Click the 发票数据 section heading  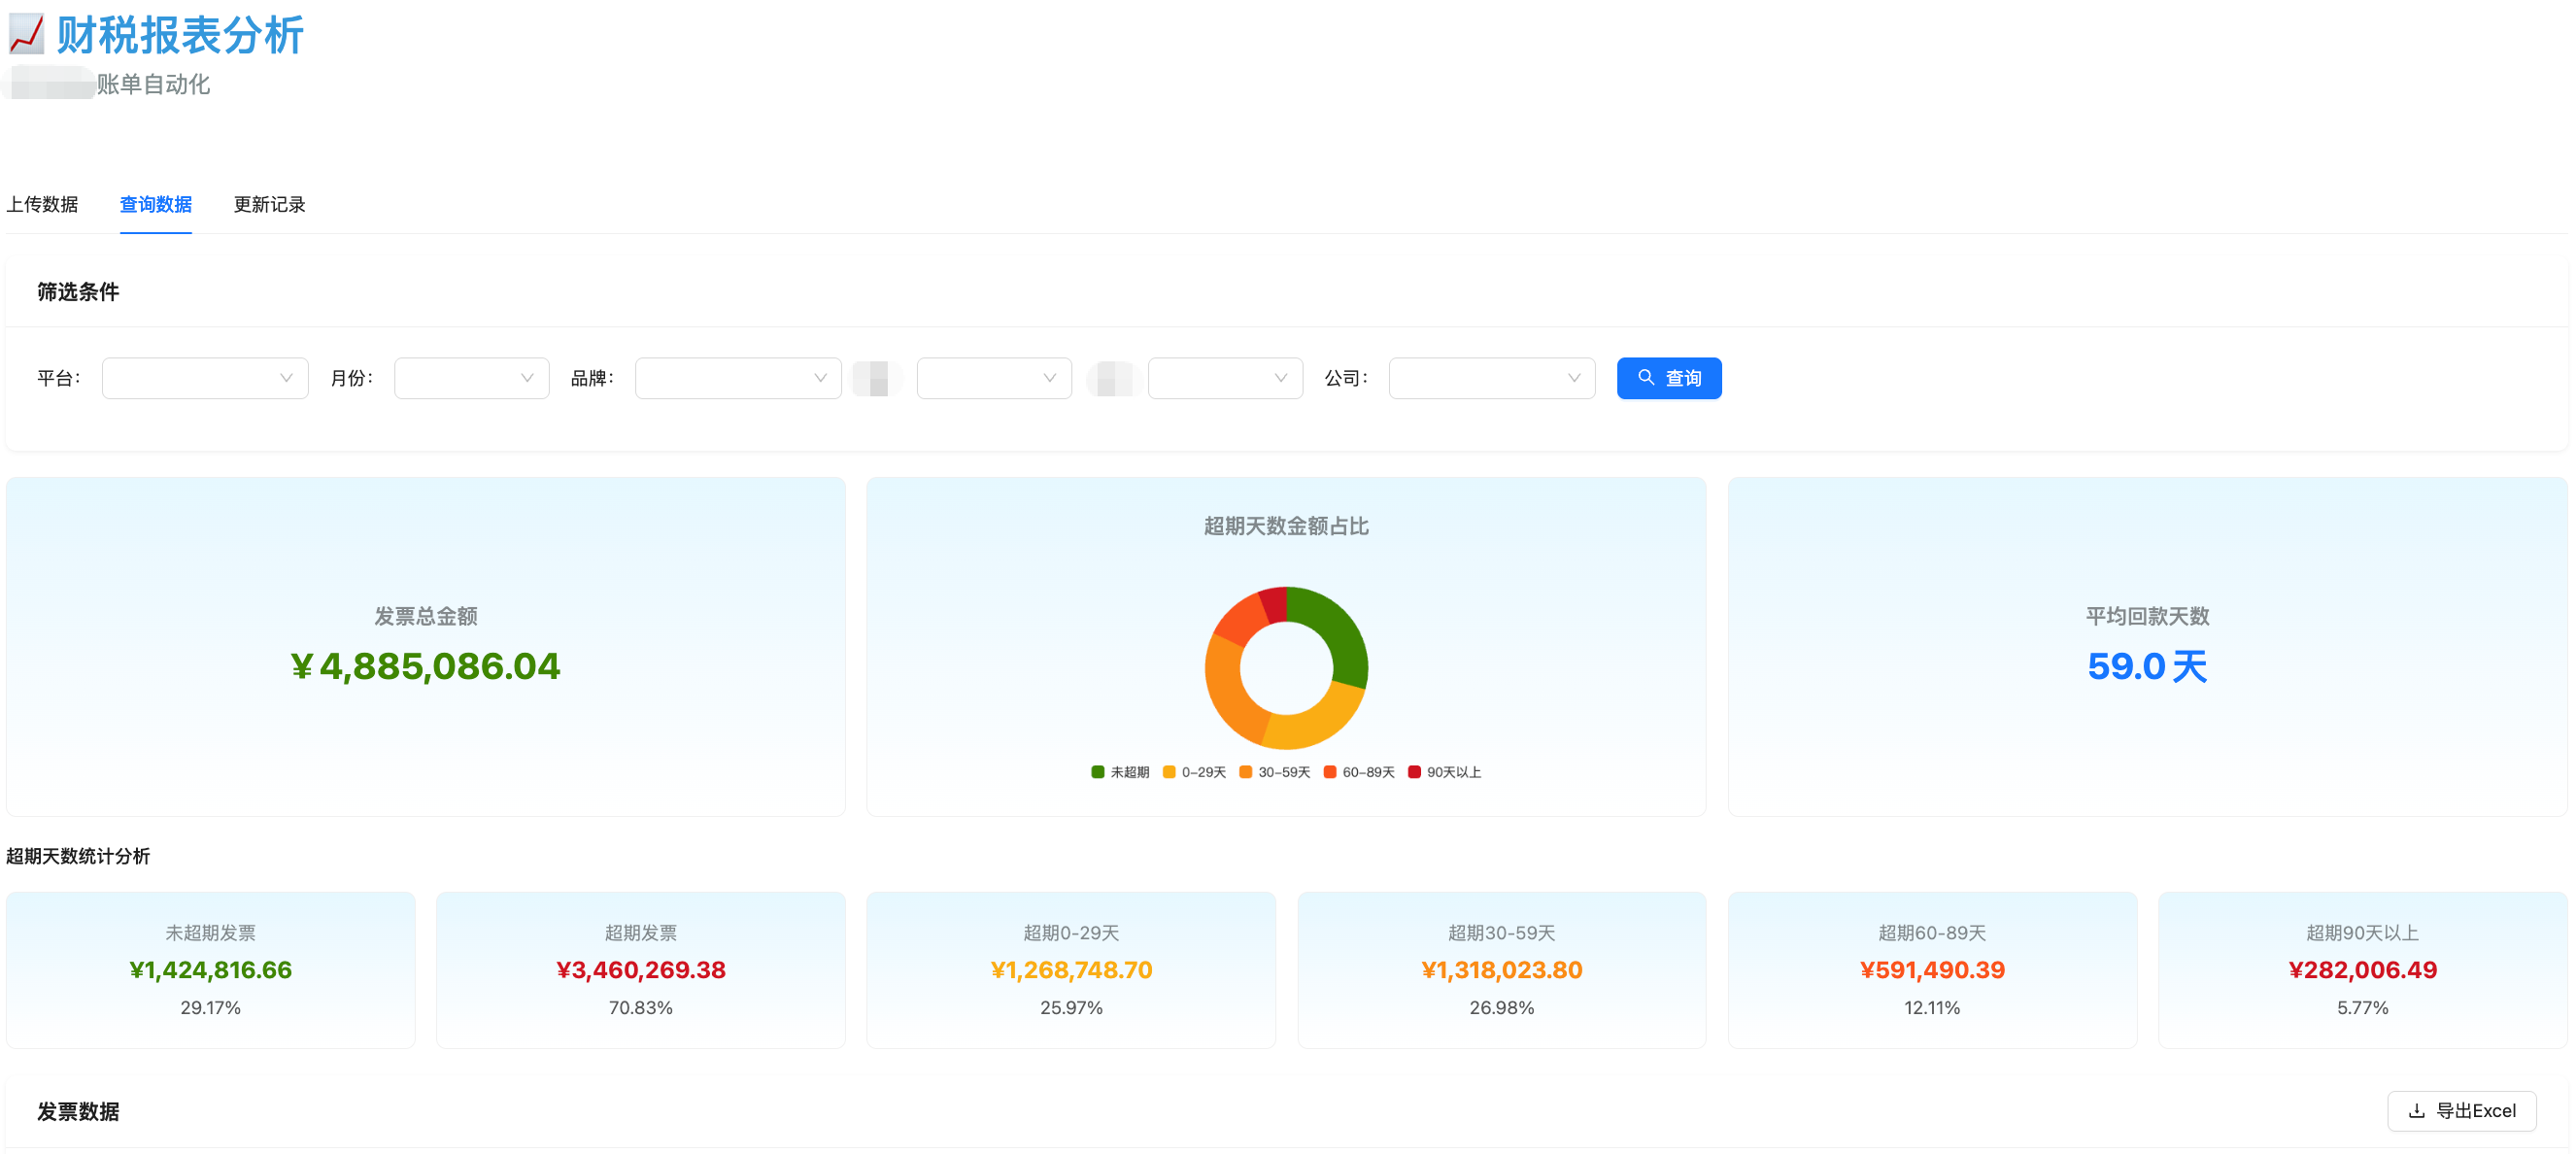78,1112
